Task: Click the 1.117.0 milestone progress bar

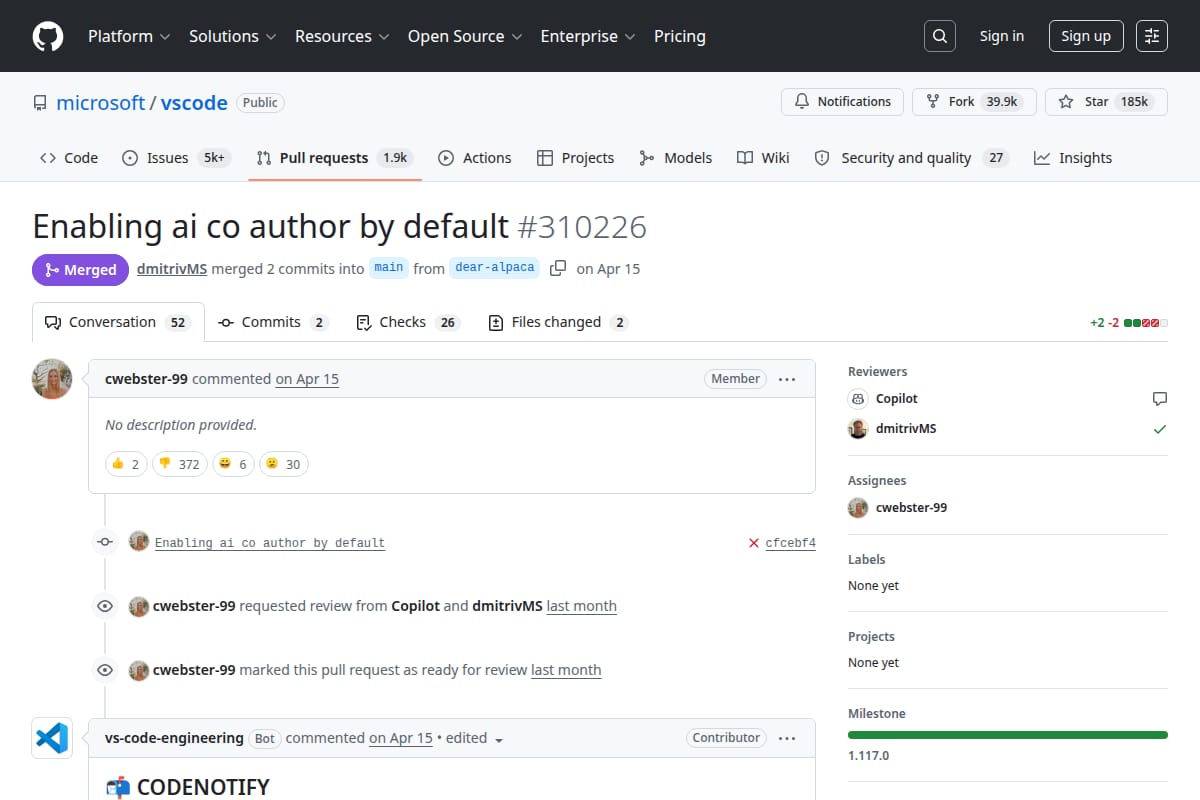Action: pyautogui.click(x=1008, y=735)
